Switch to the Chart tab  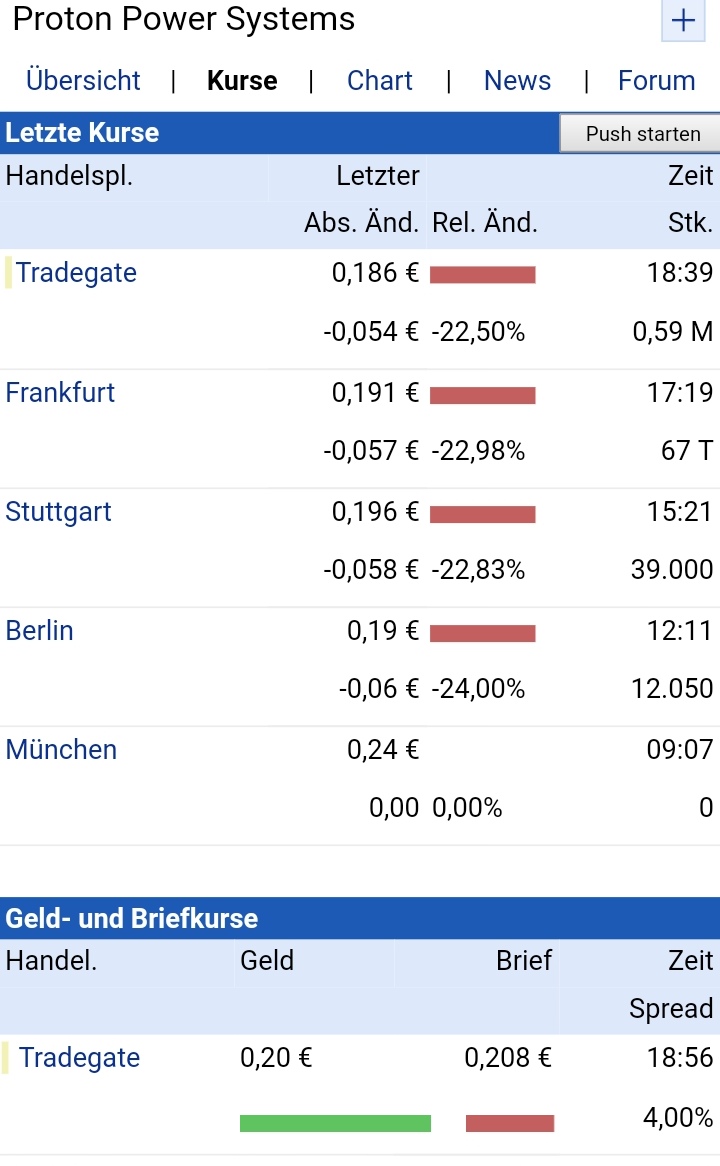(380, 81)
